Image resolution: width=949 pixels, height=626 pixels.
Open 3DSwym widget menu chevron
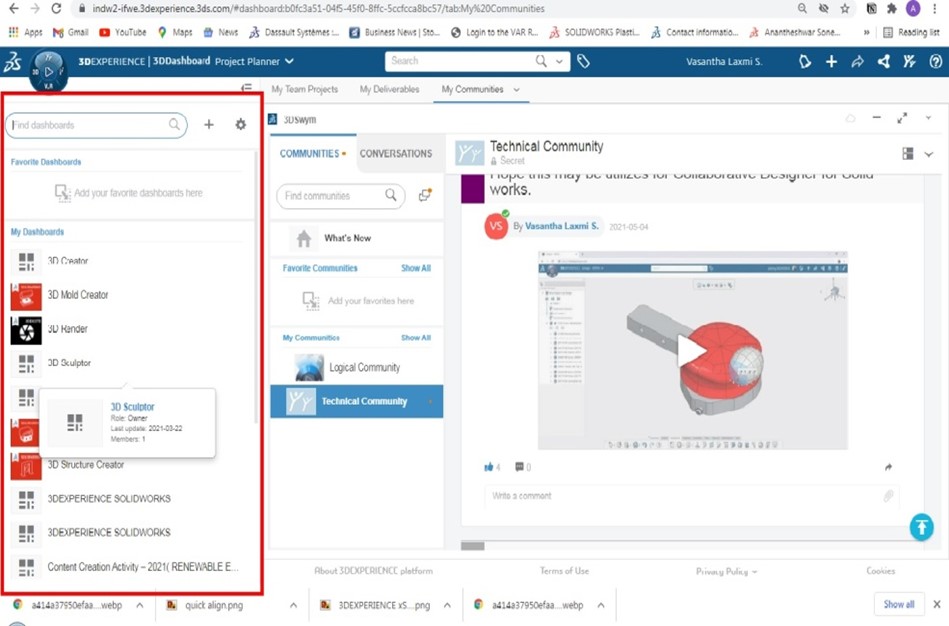pyautogui.click(x=928, y=118)
